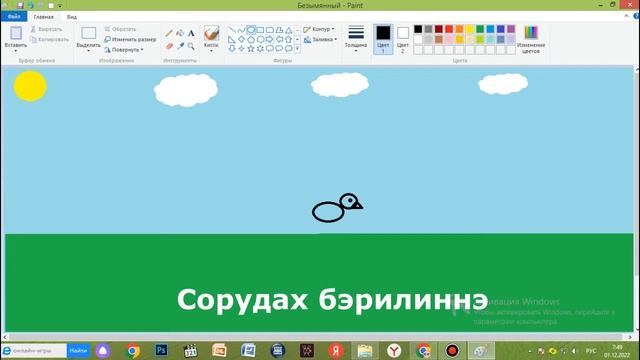Pick the Hexagon shape
The width and height of the screenshot is (640, 360).
(260, 39)
